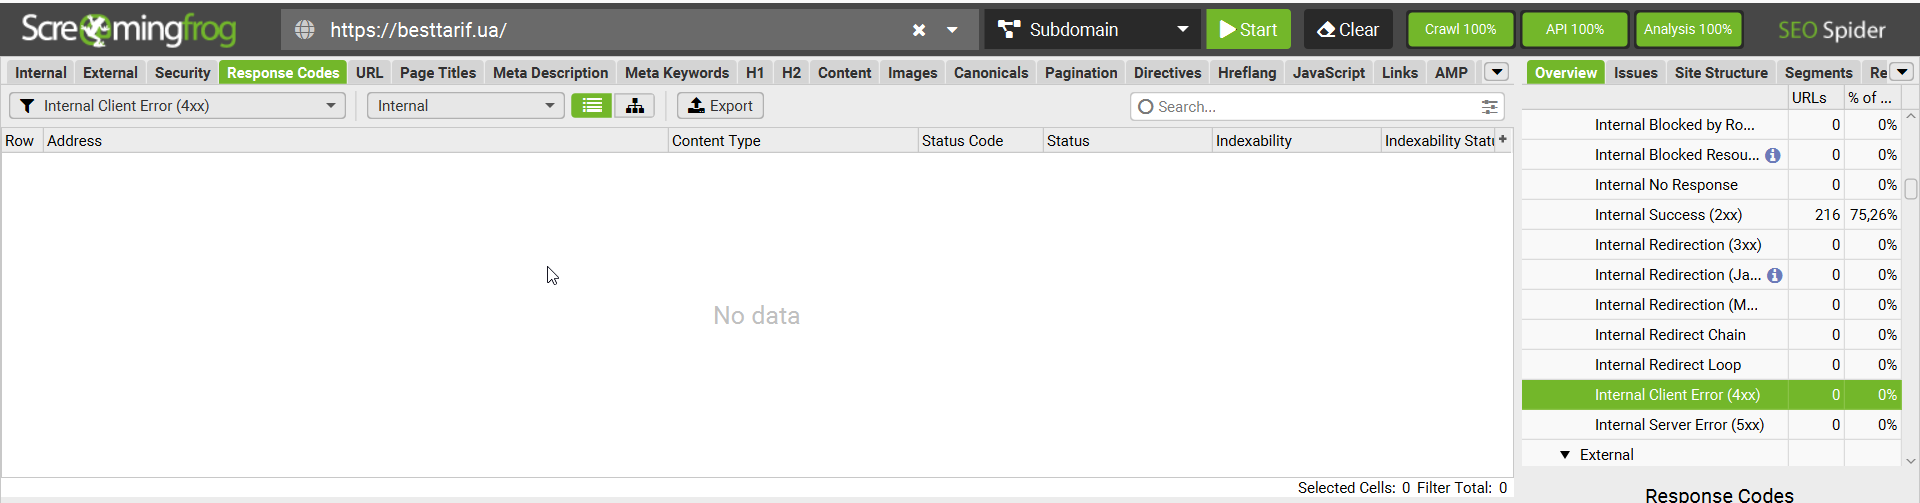Click the API 100% progress indicator
Image resolution: width=1920 pixels, height=503 pixels.
pos(1575,30)
